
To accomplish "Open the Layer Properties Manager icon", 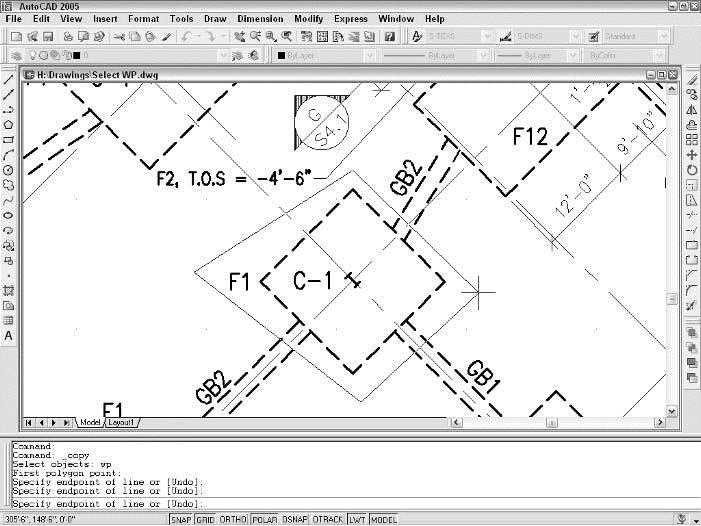I will click(x=17, y=55).
